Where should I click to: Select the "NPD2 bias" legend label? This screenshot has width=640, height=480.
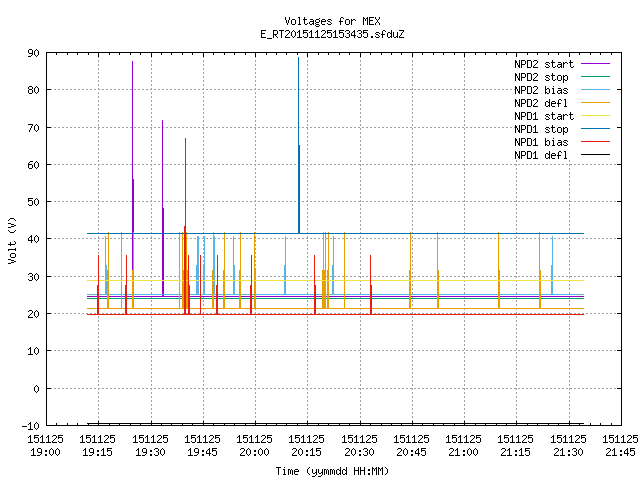(541, 90)
